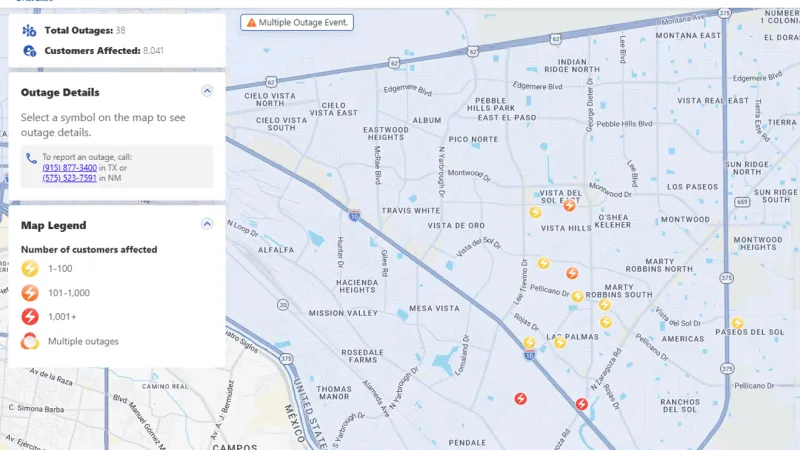Click the "HACIENDA HEIGHTS" map label
The image size is (800, 450).
tap(357, 286)
